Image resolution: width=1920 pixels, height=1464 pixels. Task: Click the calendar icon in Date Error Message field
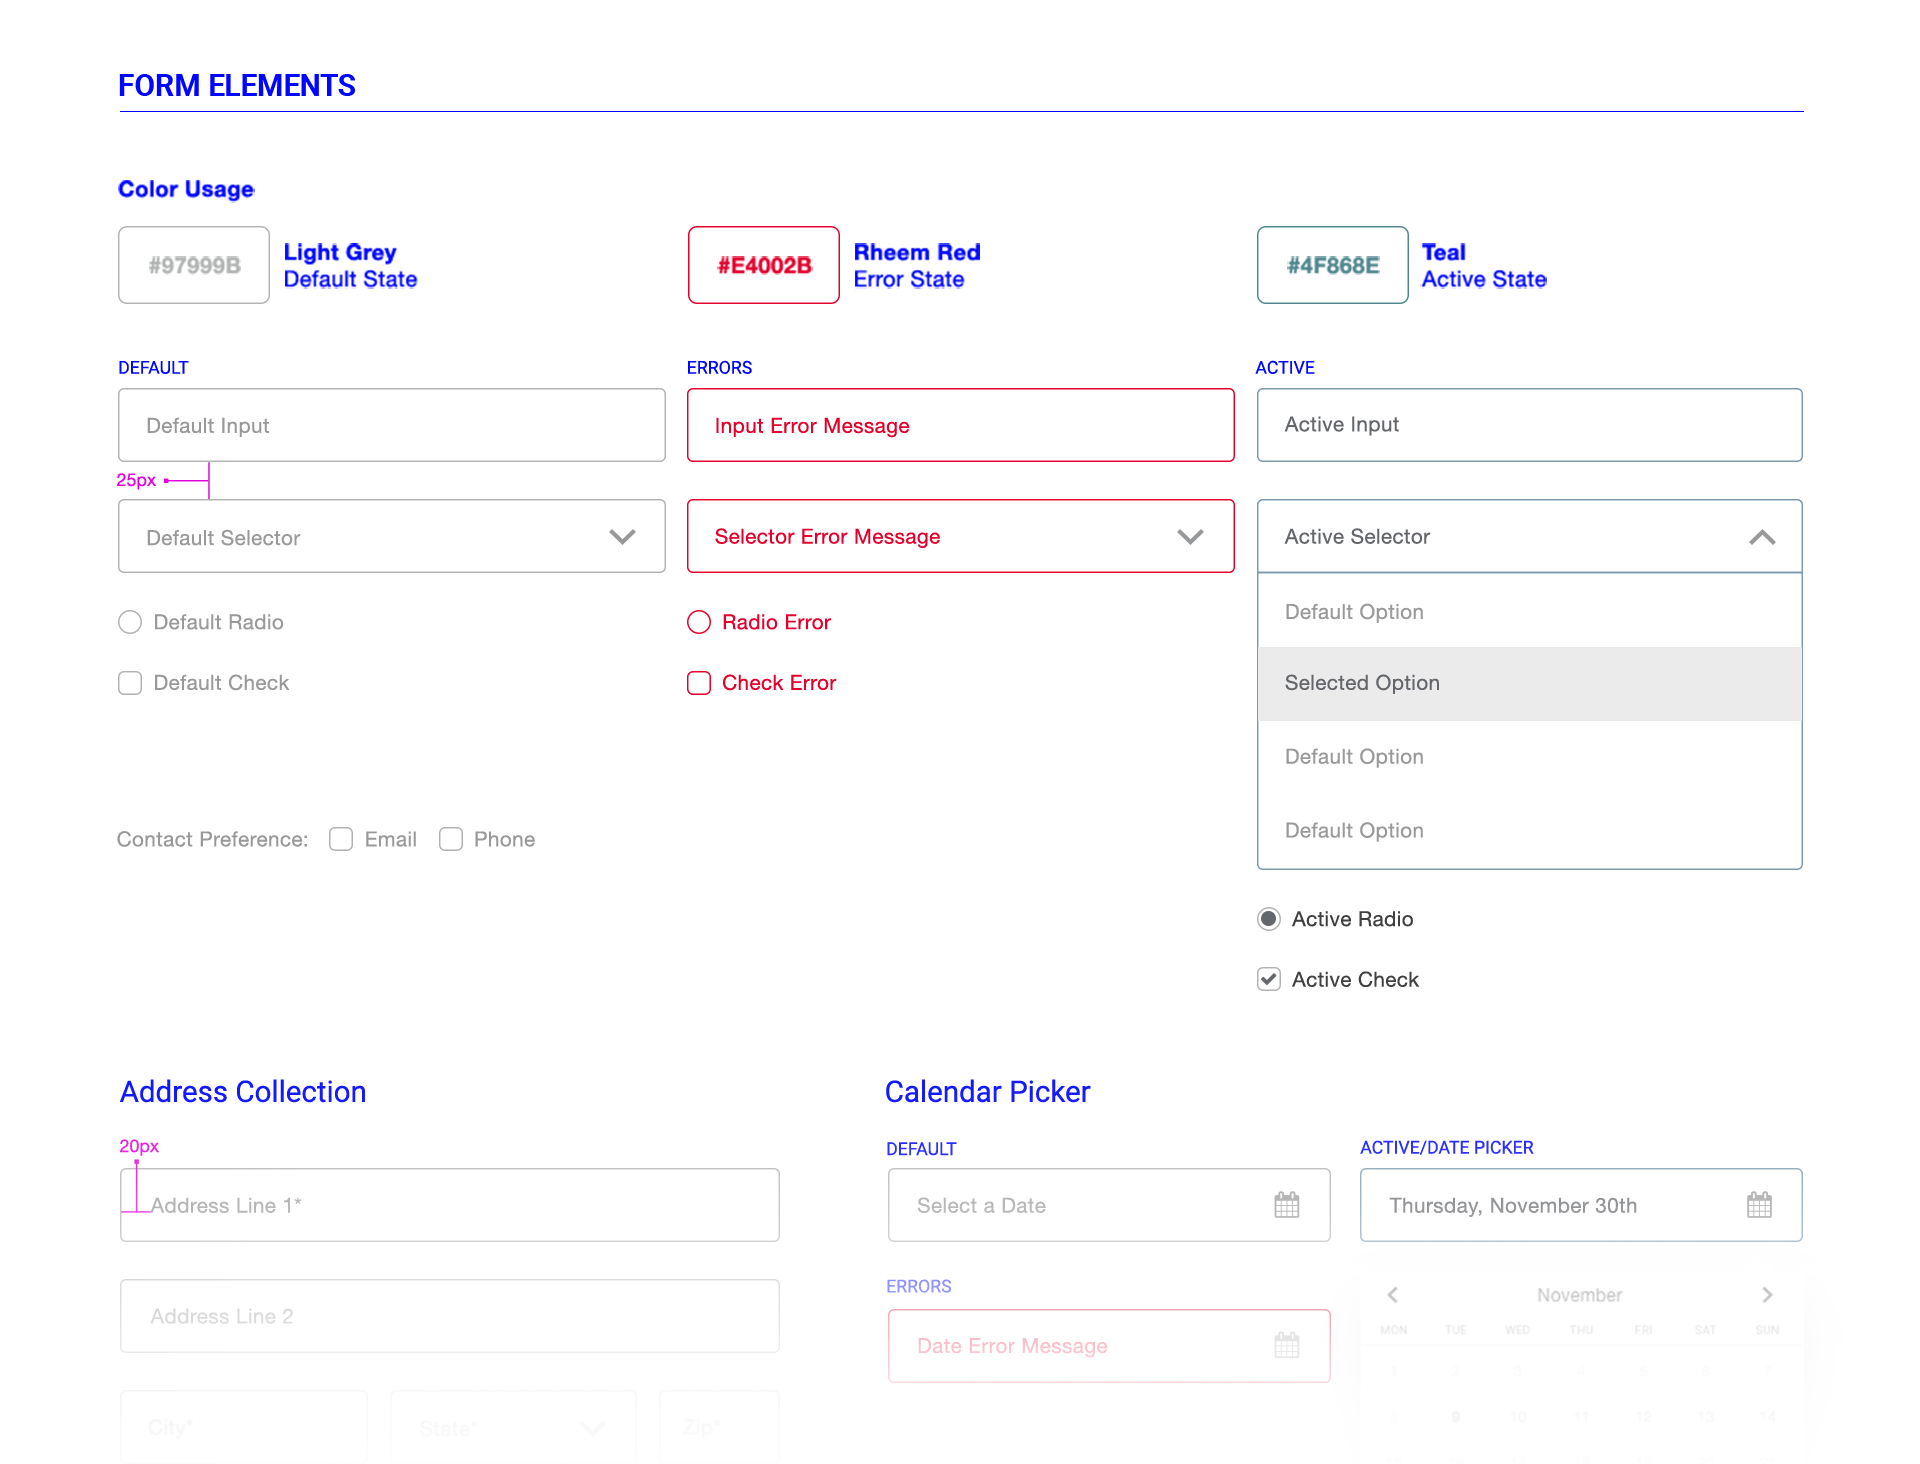pyautogui.click(x=1287, y=1346)
